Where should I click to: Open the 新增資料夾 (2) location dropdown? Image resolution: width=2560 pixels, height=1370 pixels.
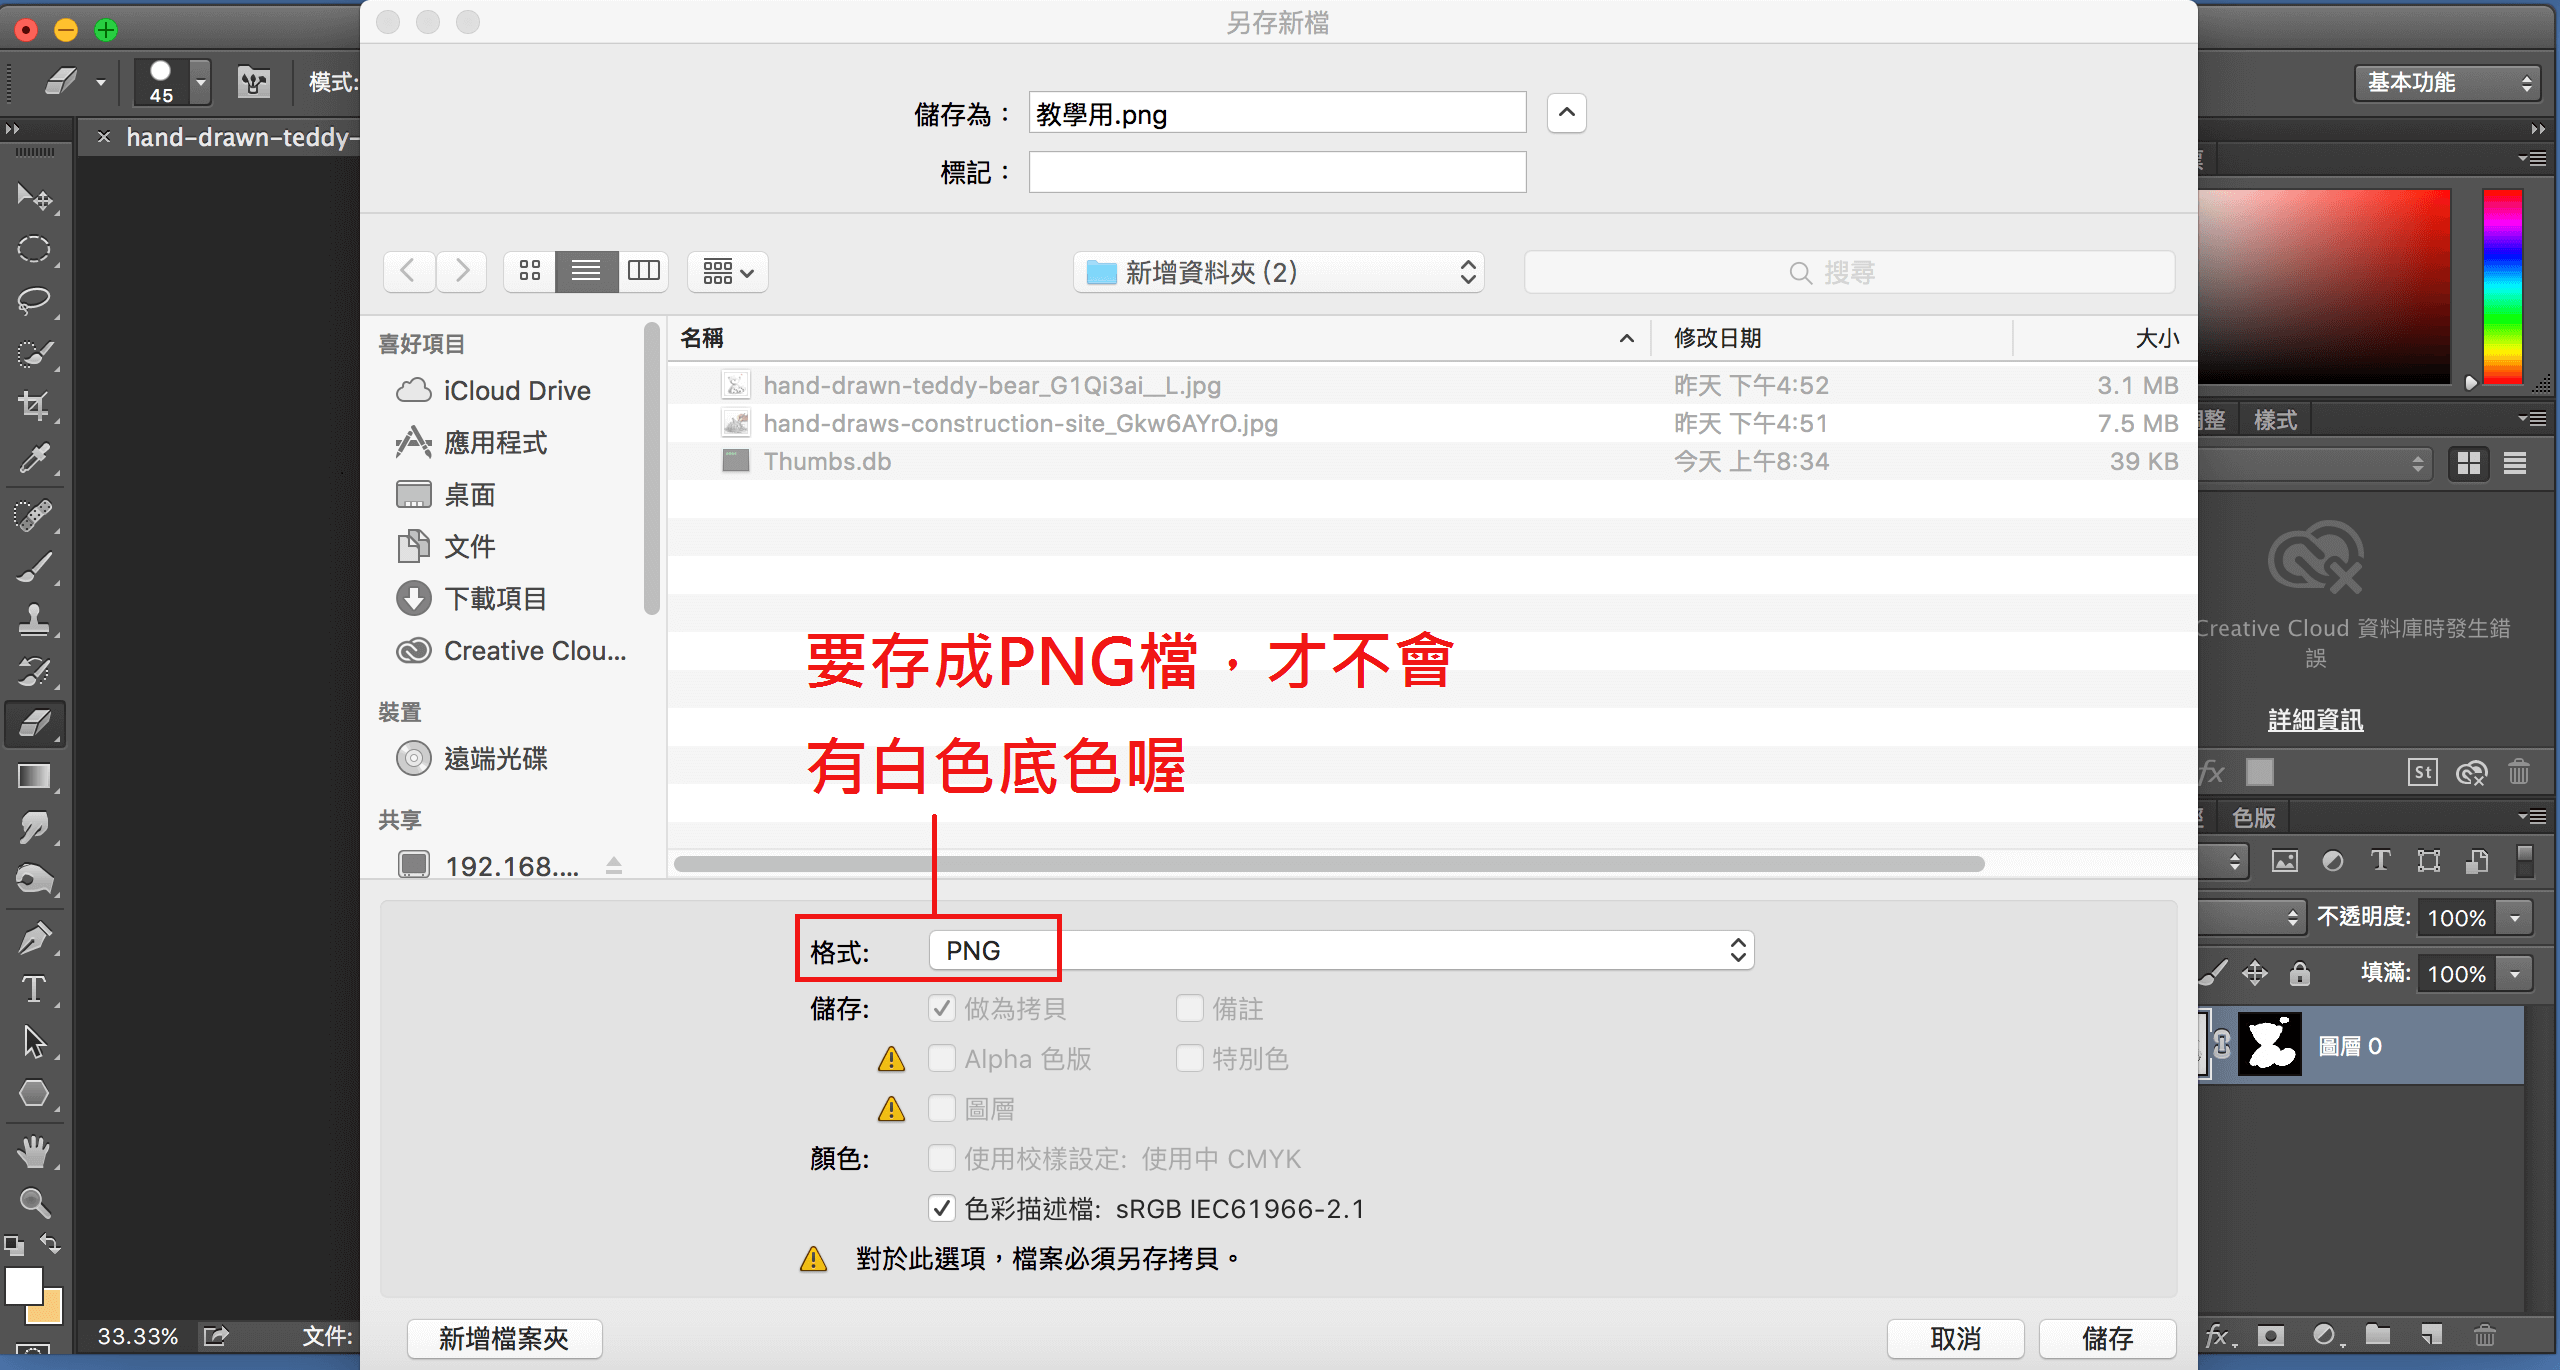pos(1278,272)
